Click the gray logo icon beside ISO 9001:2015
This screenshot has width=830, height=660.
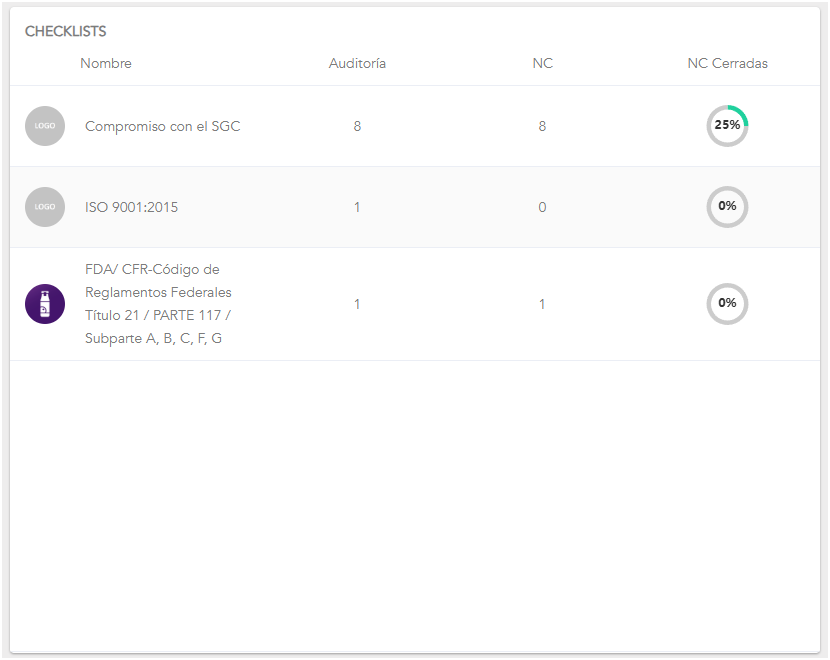click(45, 207)
